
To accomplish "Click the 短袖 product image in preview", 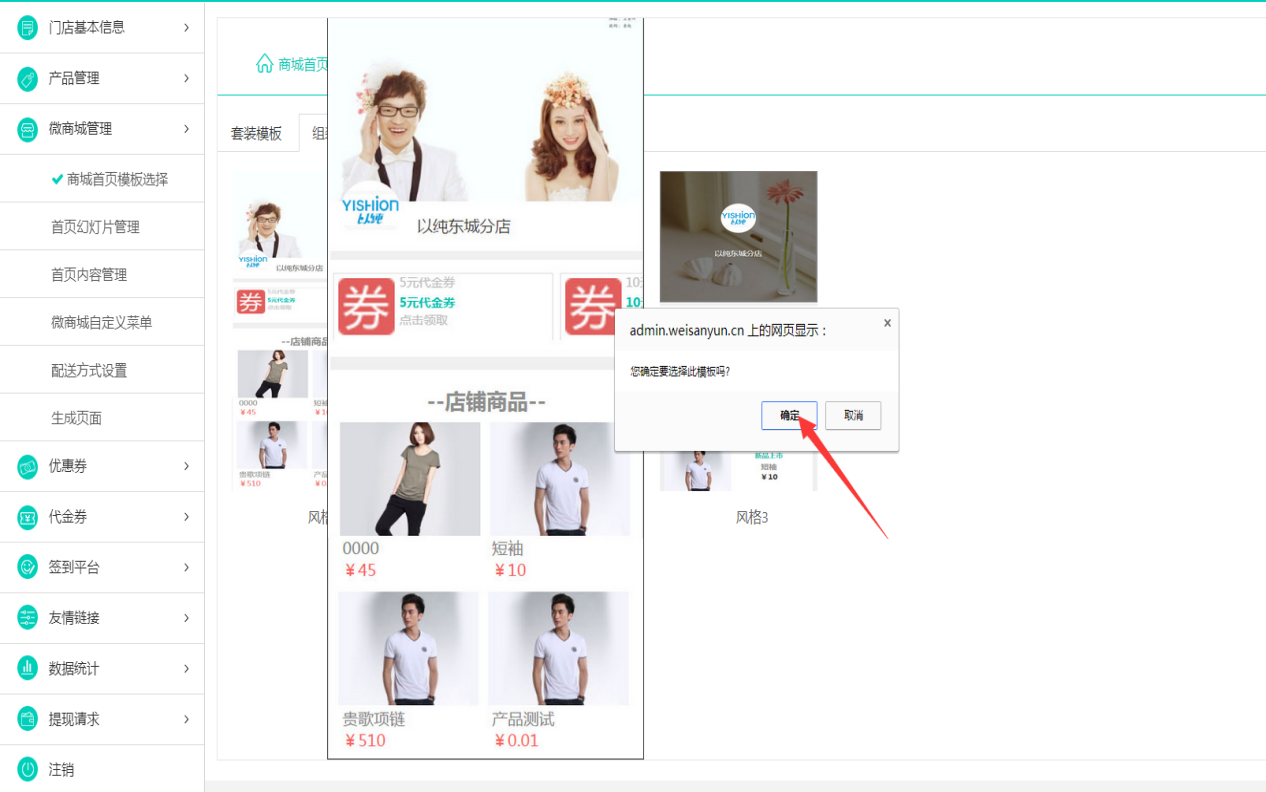I will (x=560, y=479).
